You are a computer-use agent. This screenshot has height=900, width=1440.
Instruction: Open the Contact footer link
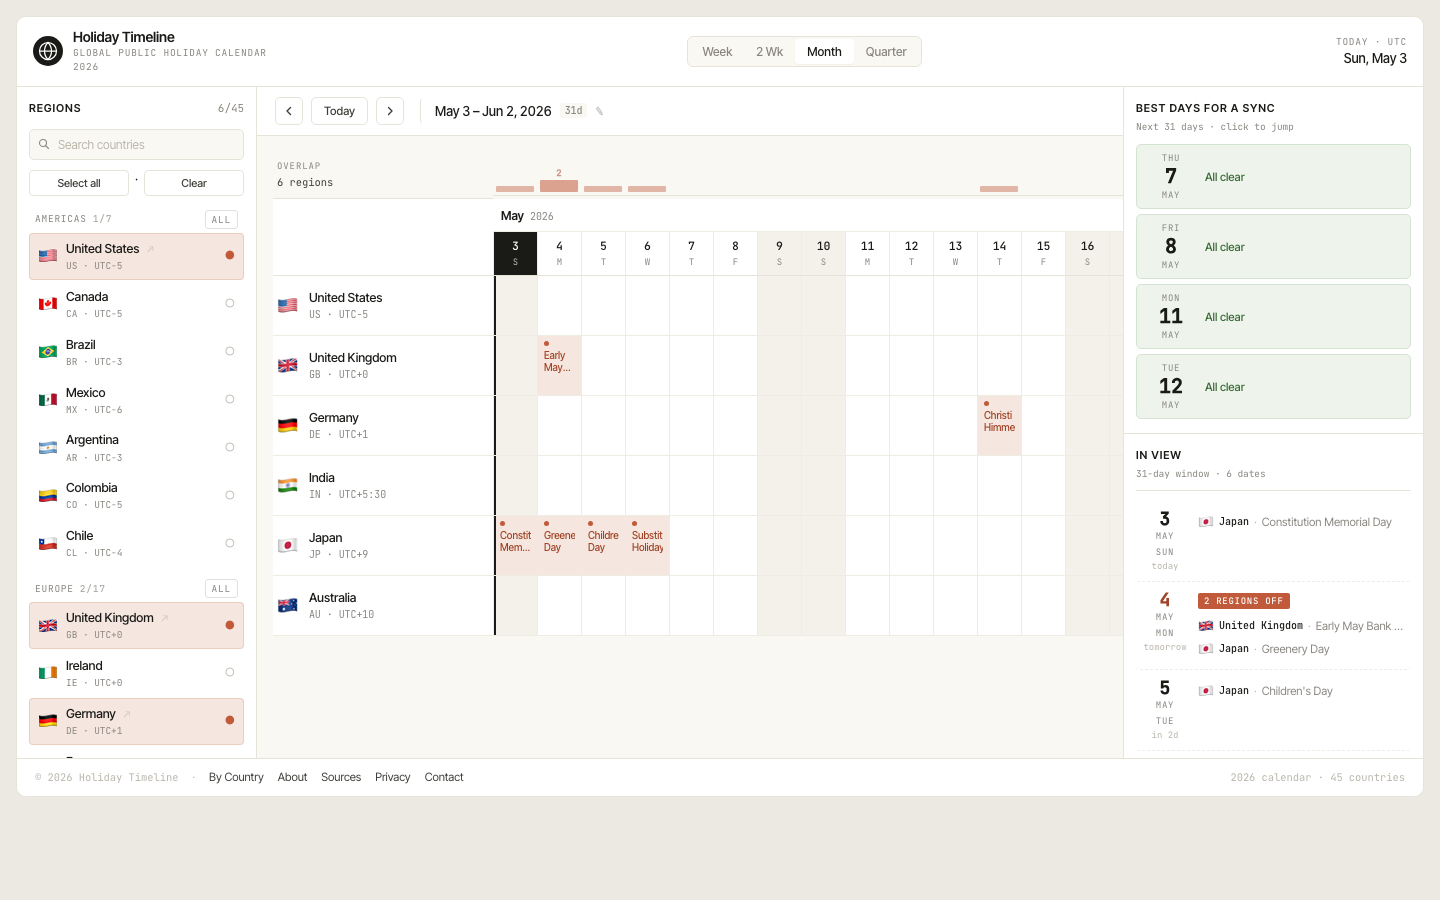point(444,777)
